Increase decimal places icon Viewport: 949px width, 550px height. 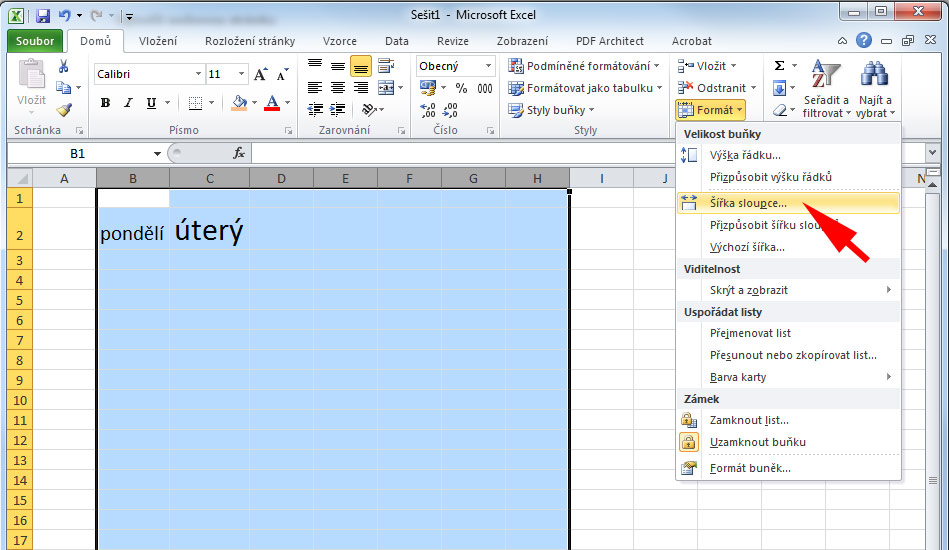click(x=429, y=110)
